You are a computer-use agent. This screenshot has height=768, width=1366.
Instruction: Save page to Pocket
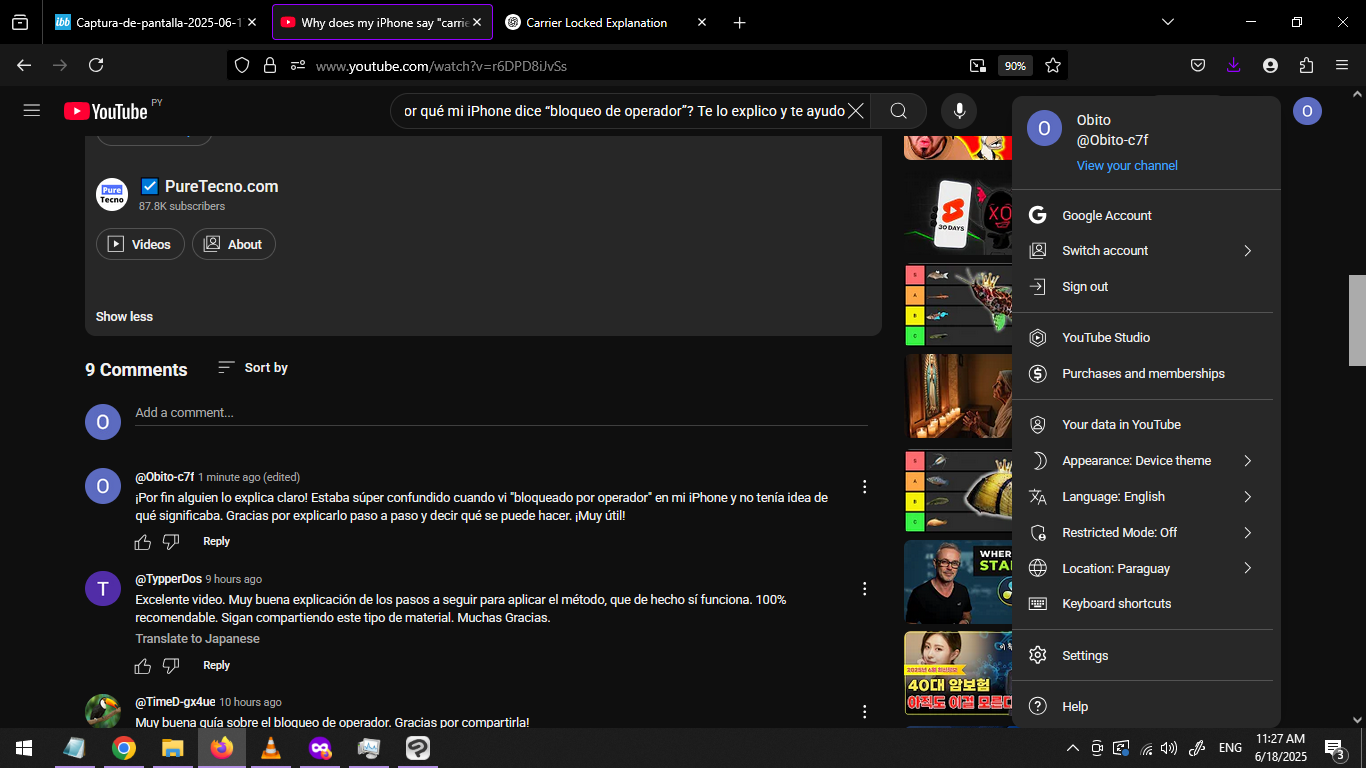1197,65
